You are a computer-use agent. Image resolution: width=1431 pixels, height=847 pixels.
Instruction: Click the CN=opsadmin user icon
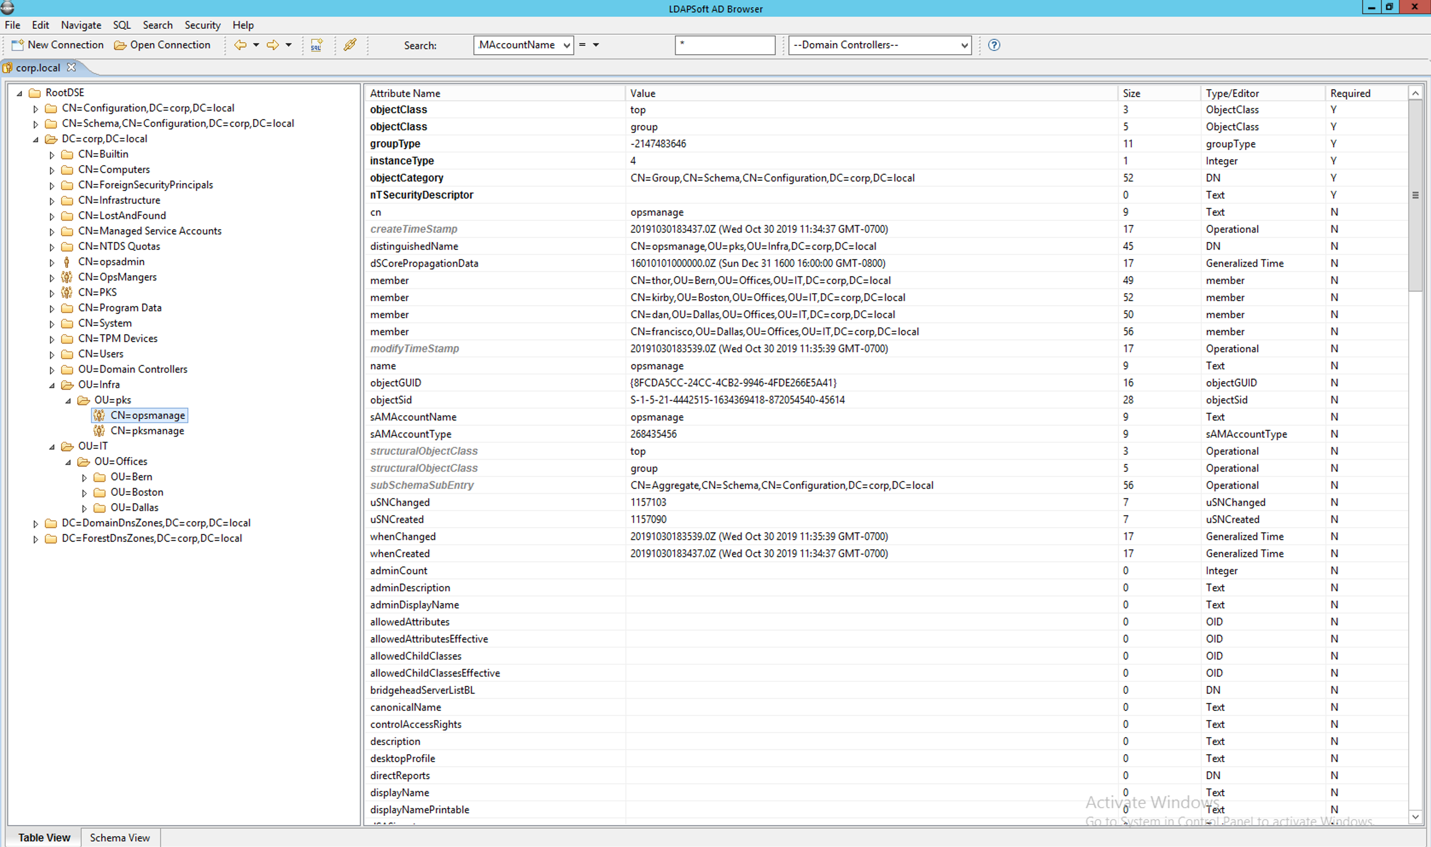(x=67, y=262)
